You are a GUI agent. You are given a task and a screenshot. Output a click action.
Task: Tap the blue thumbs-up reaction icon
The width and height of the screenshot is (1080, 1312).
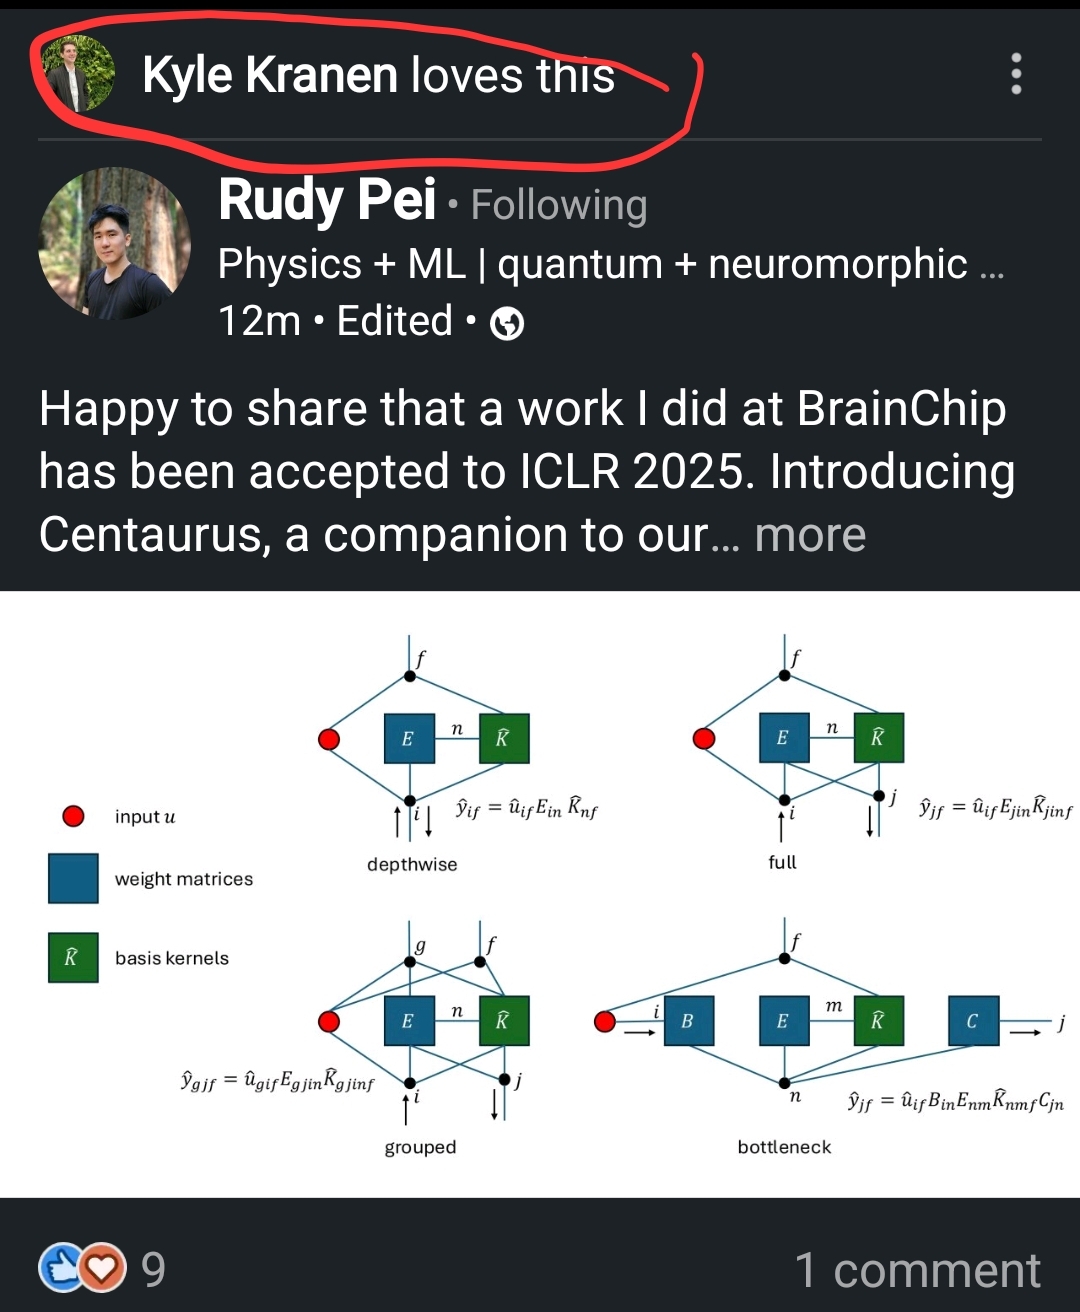click(61, 1268)
